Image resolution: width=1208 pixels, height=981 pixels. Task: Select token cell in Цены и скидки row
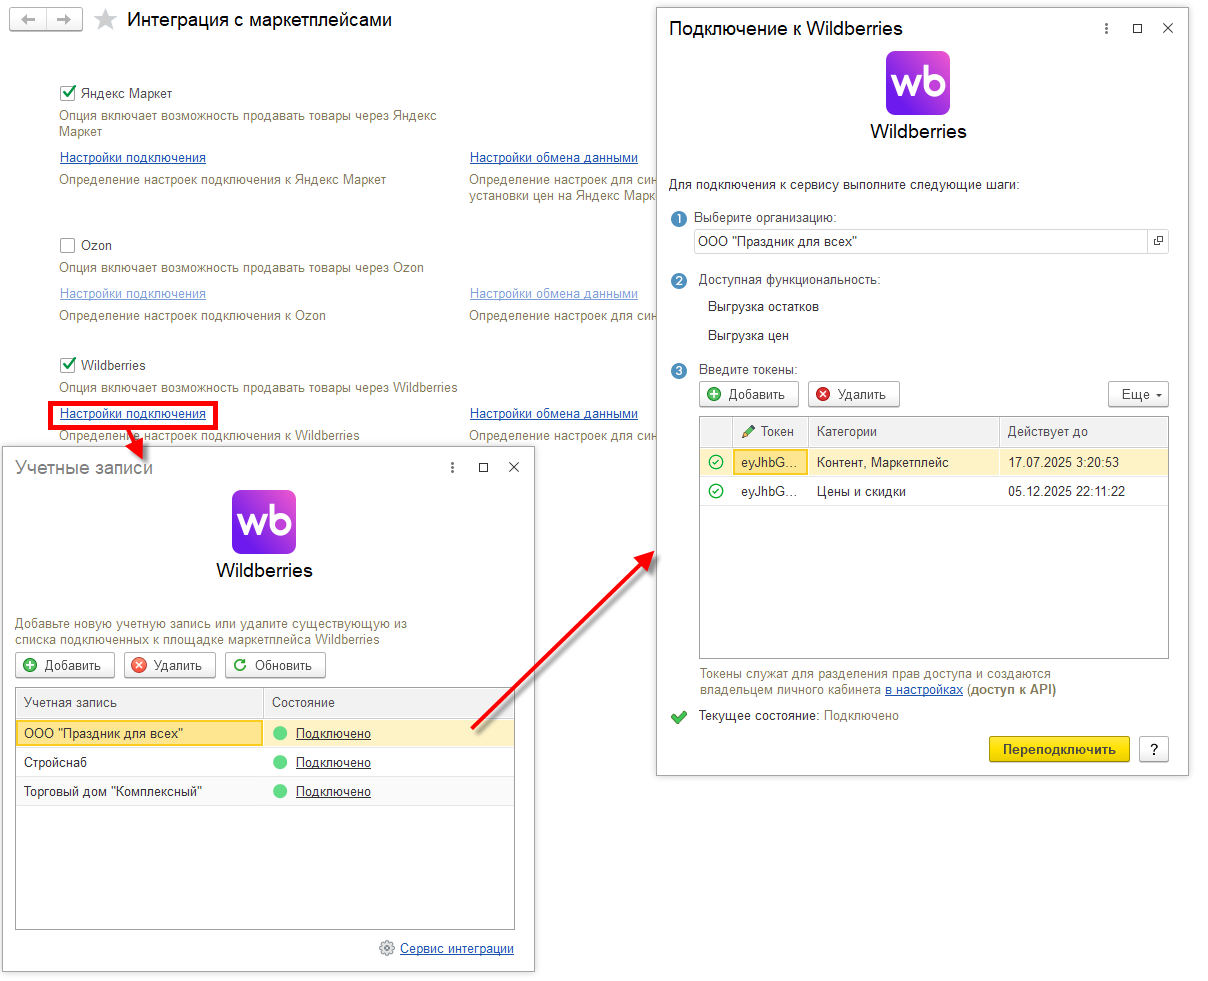[x=770, y=491]
